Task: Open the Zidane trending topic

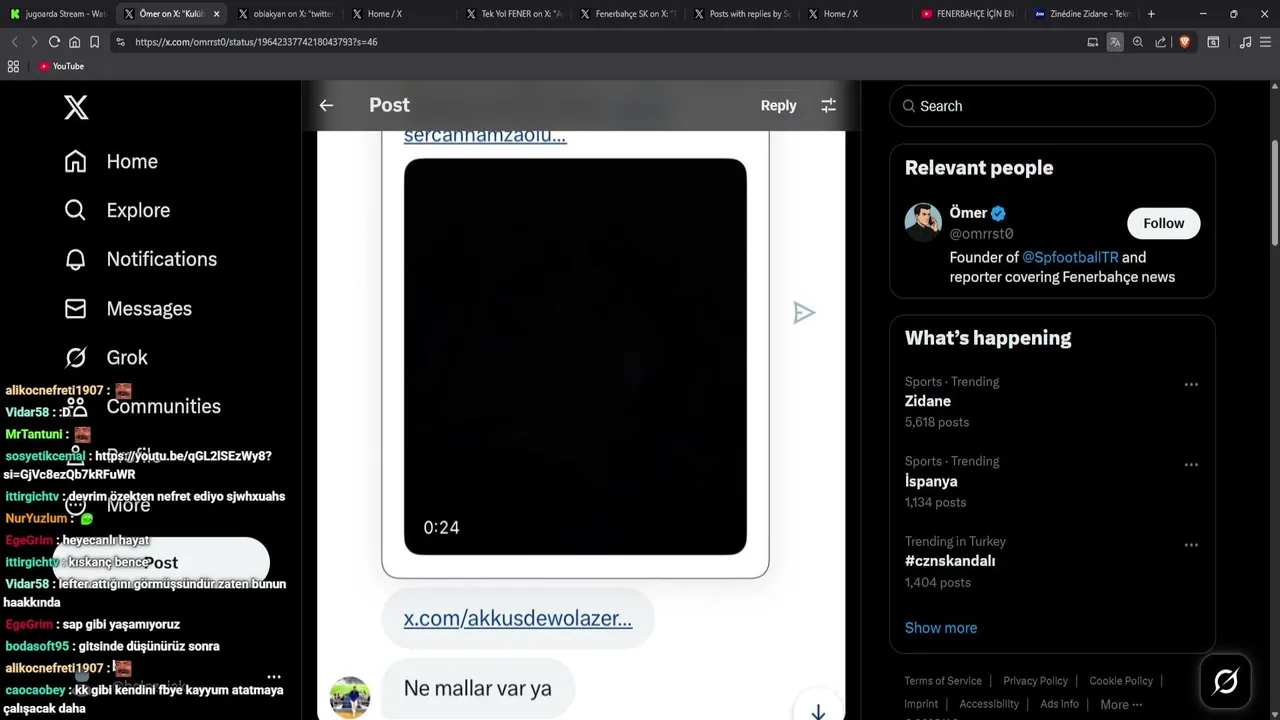Action: pos(928,401)
